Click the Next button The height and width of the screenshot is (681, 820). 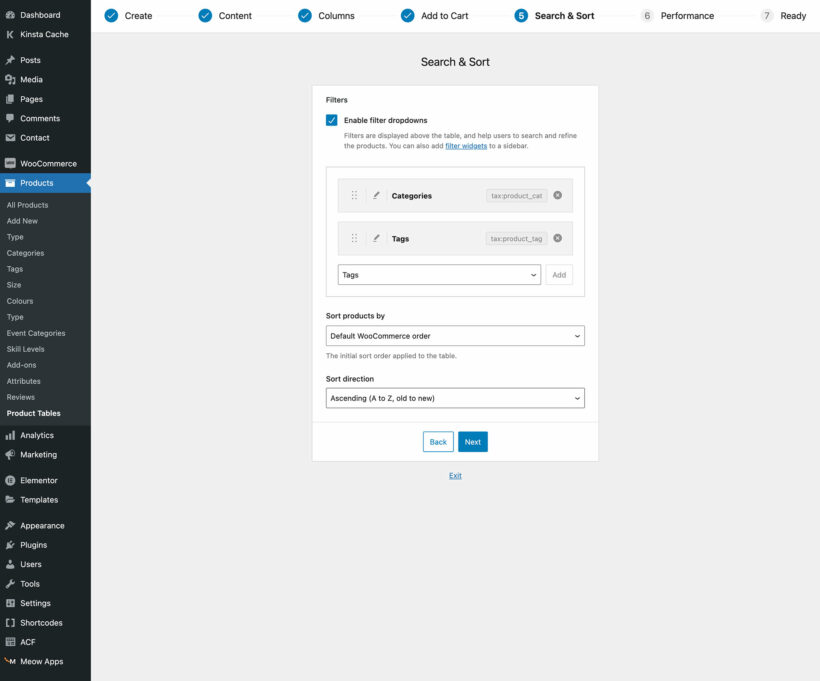pos(472,441)
